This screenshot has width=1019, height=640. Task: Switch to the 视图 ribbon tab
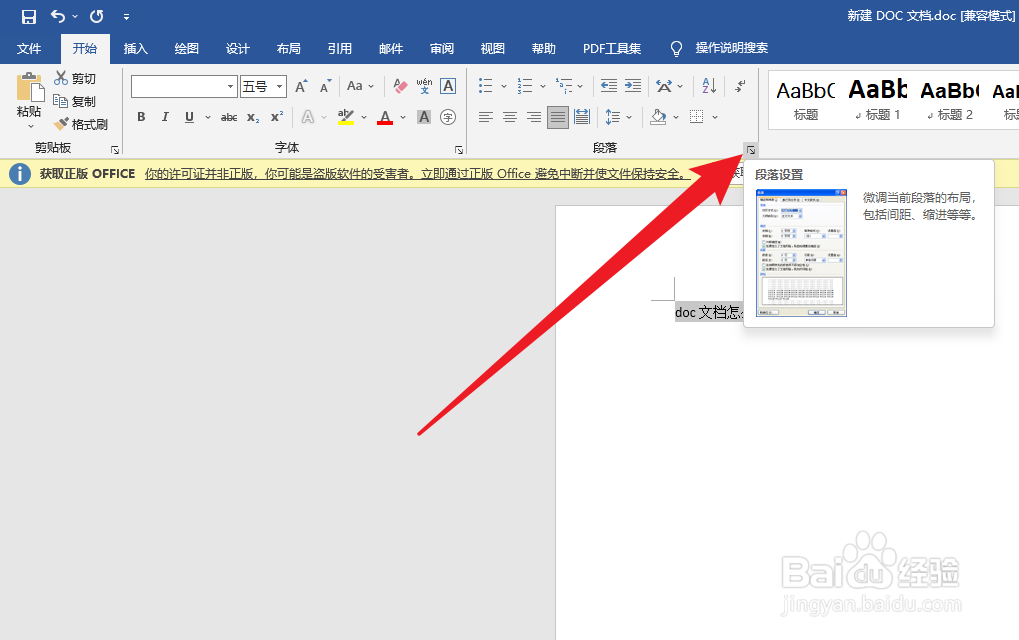tap(493, 49)
